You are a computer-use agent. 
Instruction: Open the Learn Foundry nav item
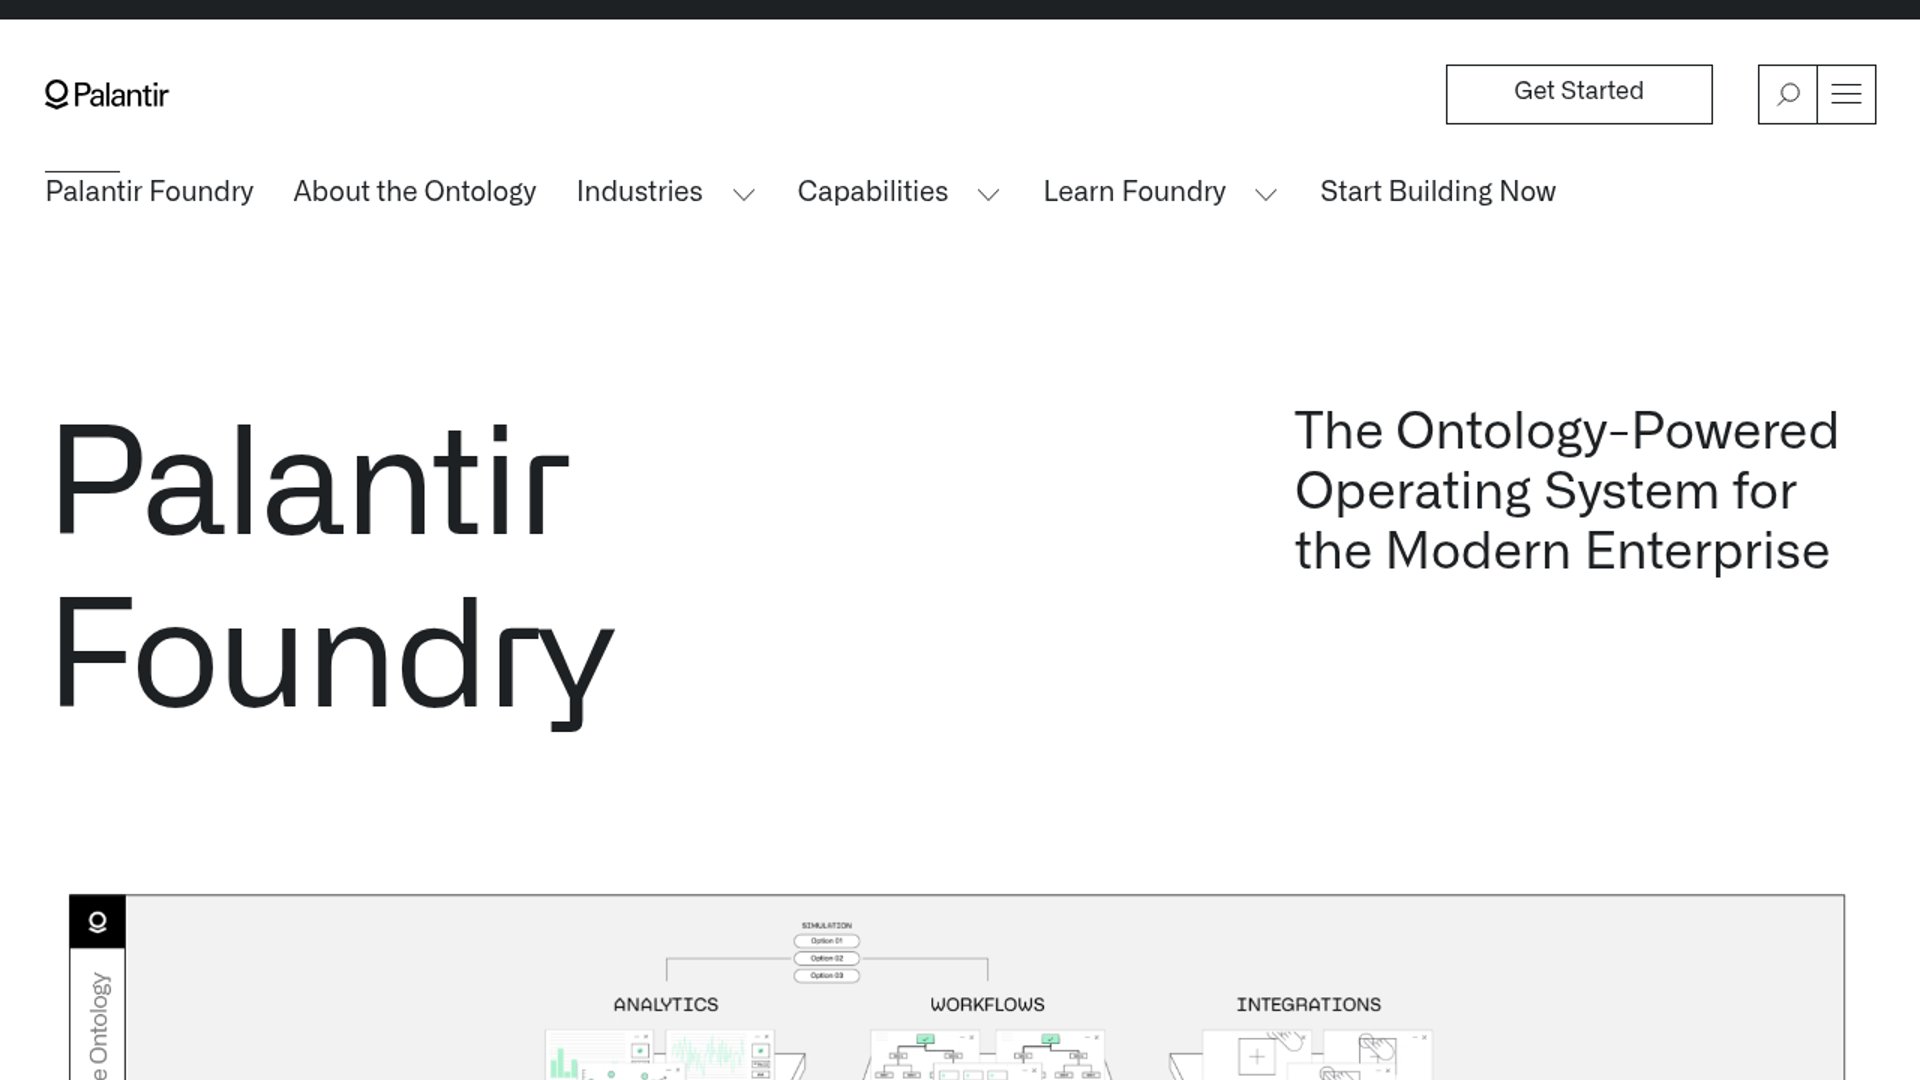click(x=1135, y=191)
